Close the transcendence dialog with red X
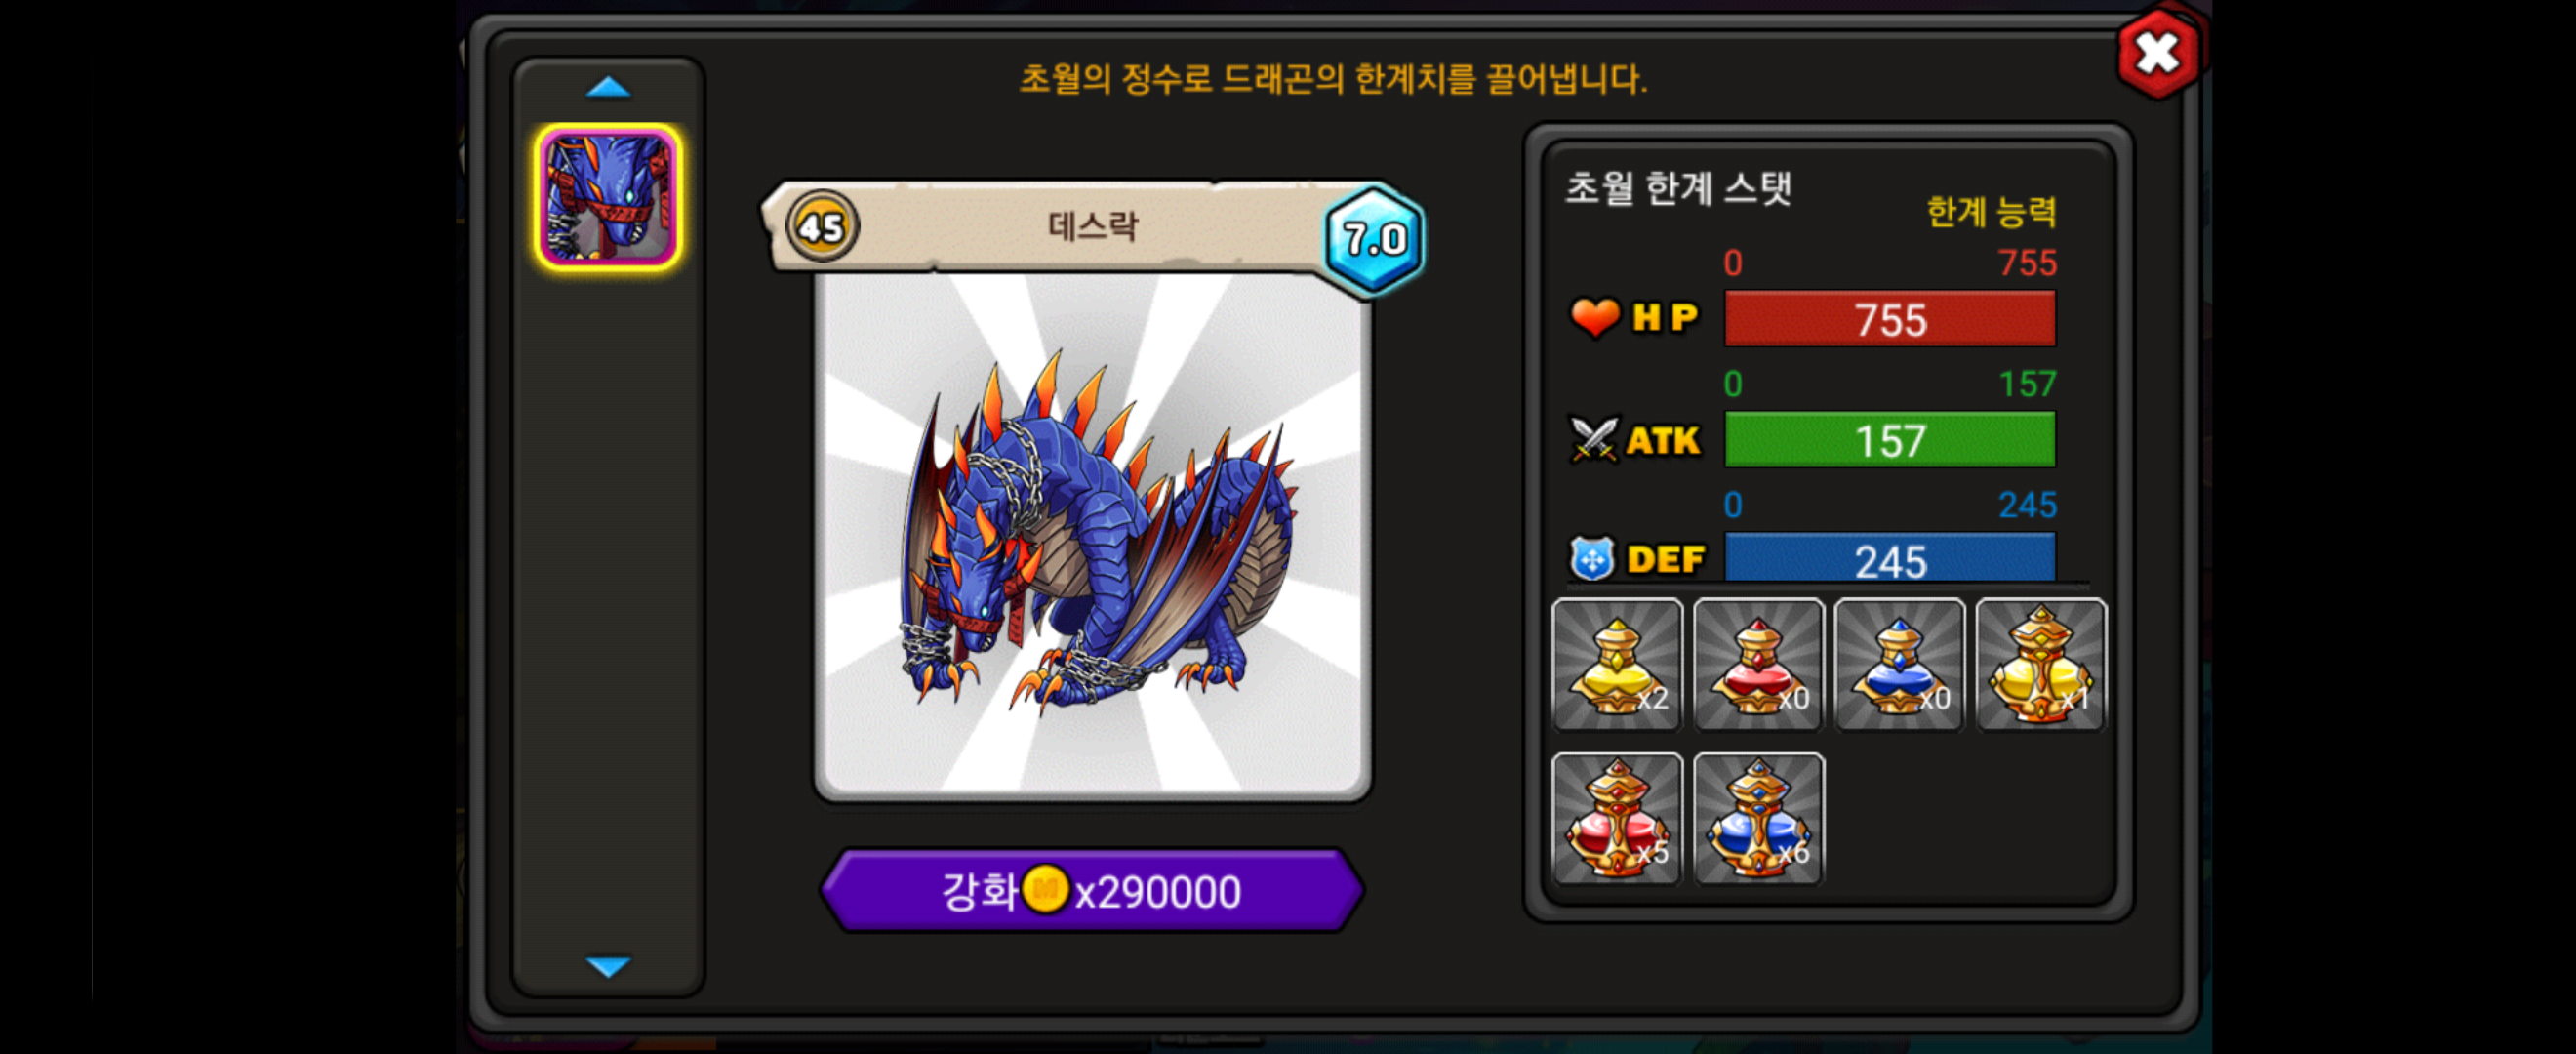Image resolution: width=2576 pixels, height=1054 pixels. point(2158,53)
